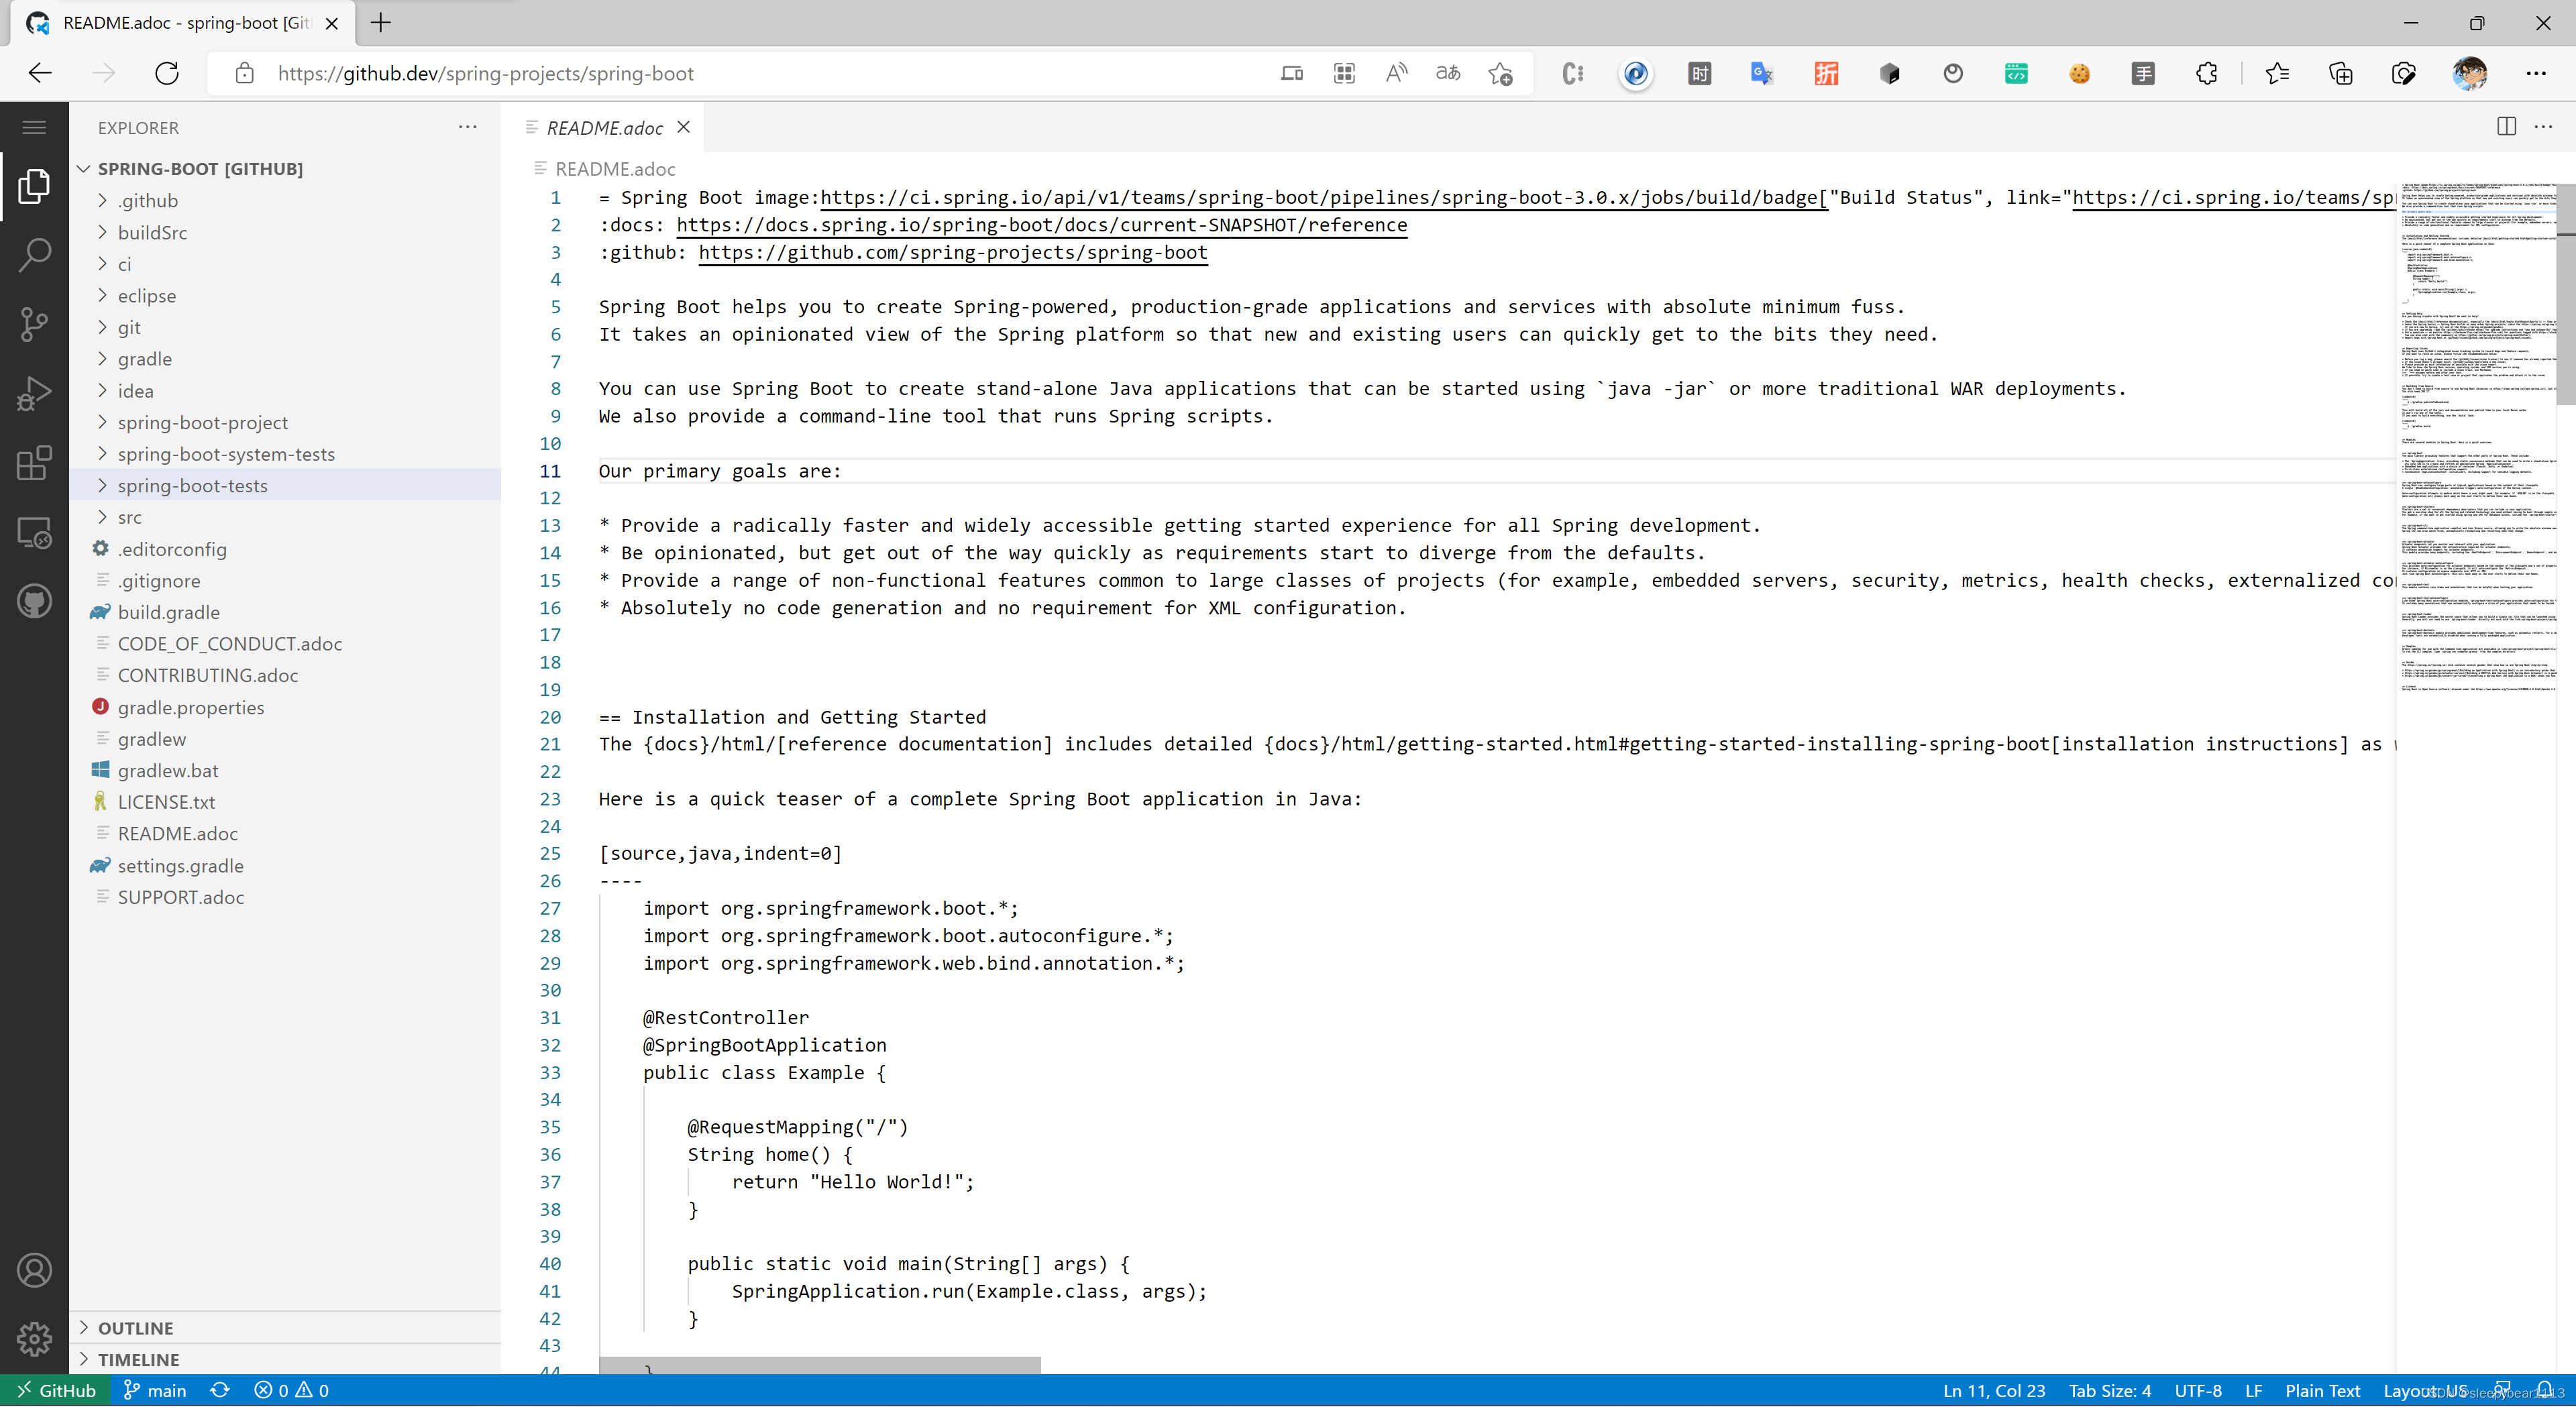Click the editor minimap preview

(x=2479, y=400)
